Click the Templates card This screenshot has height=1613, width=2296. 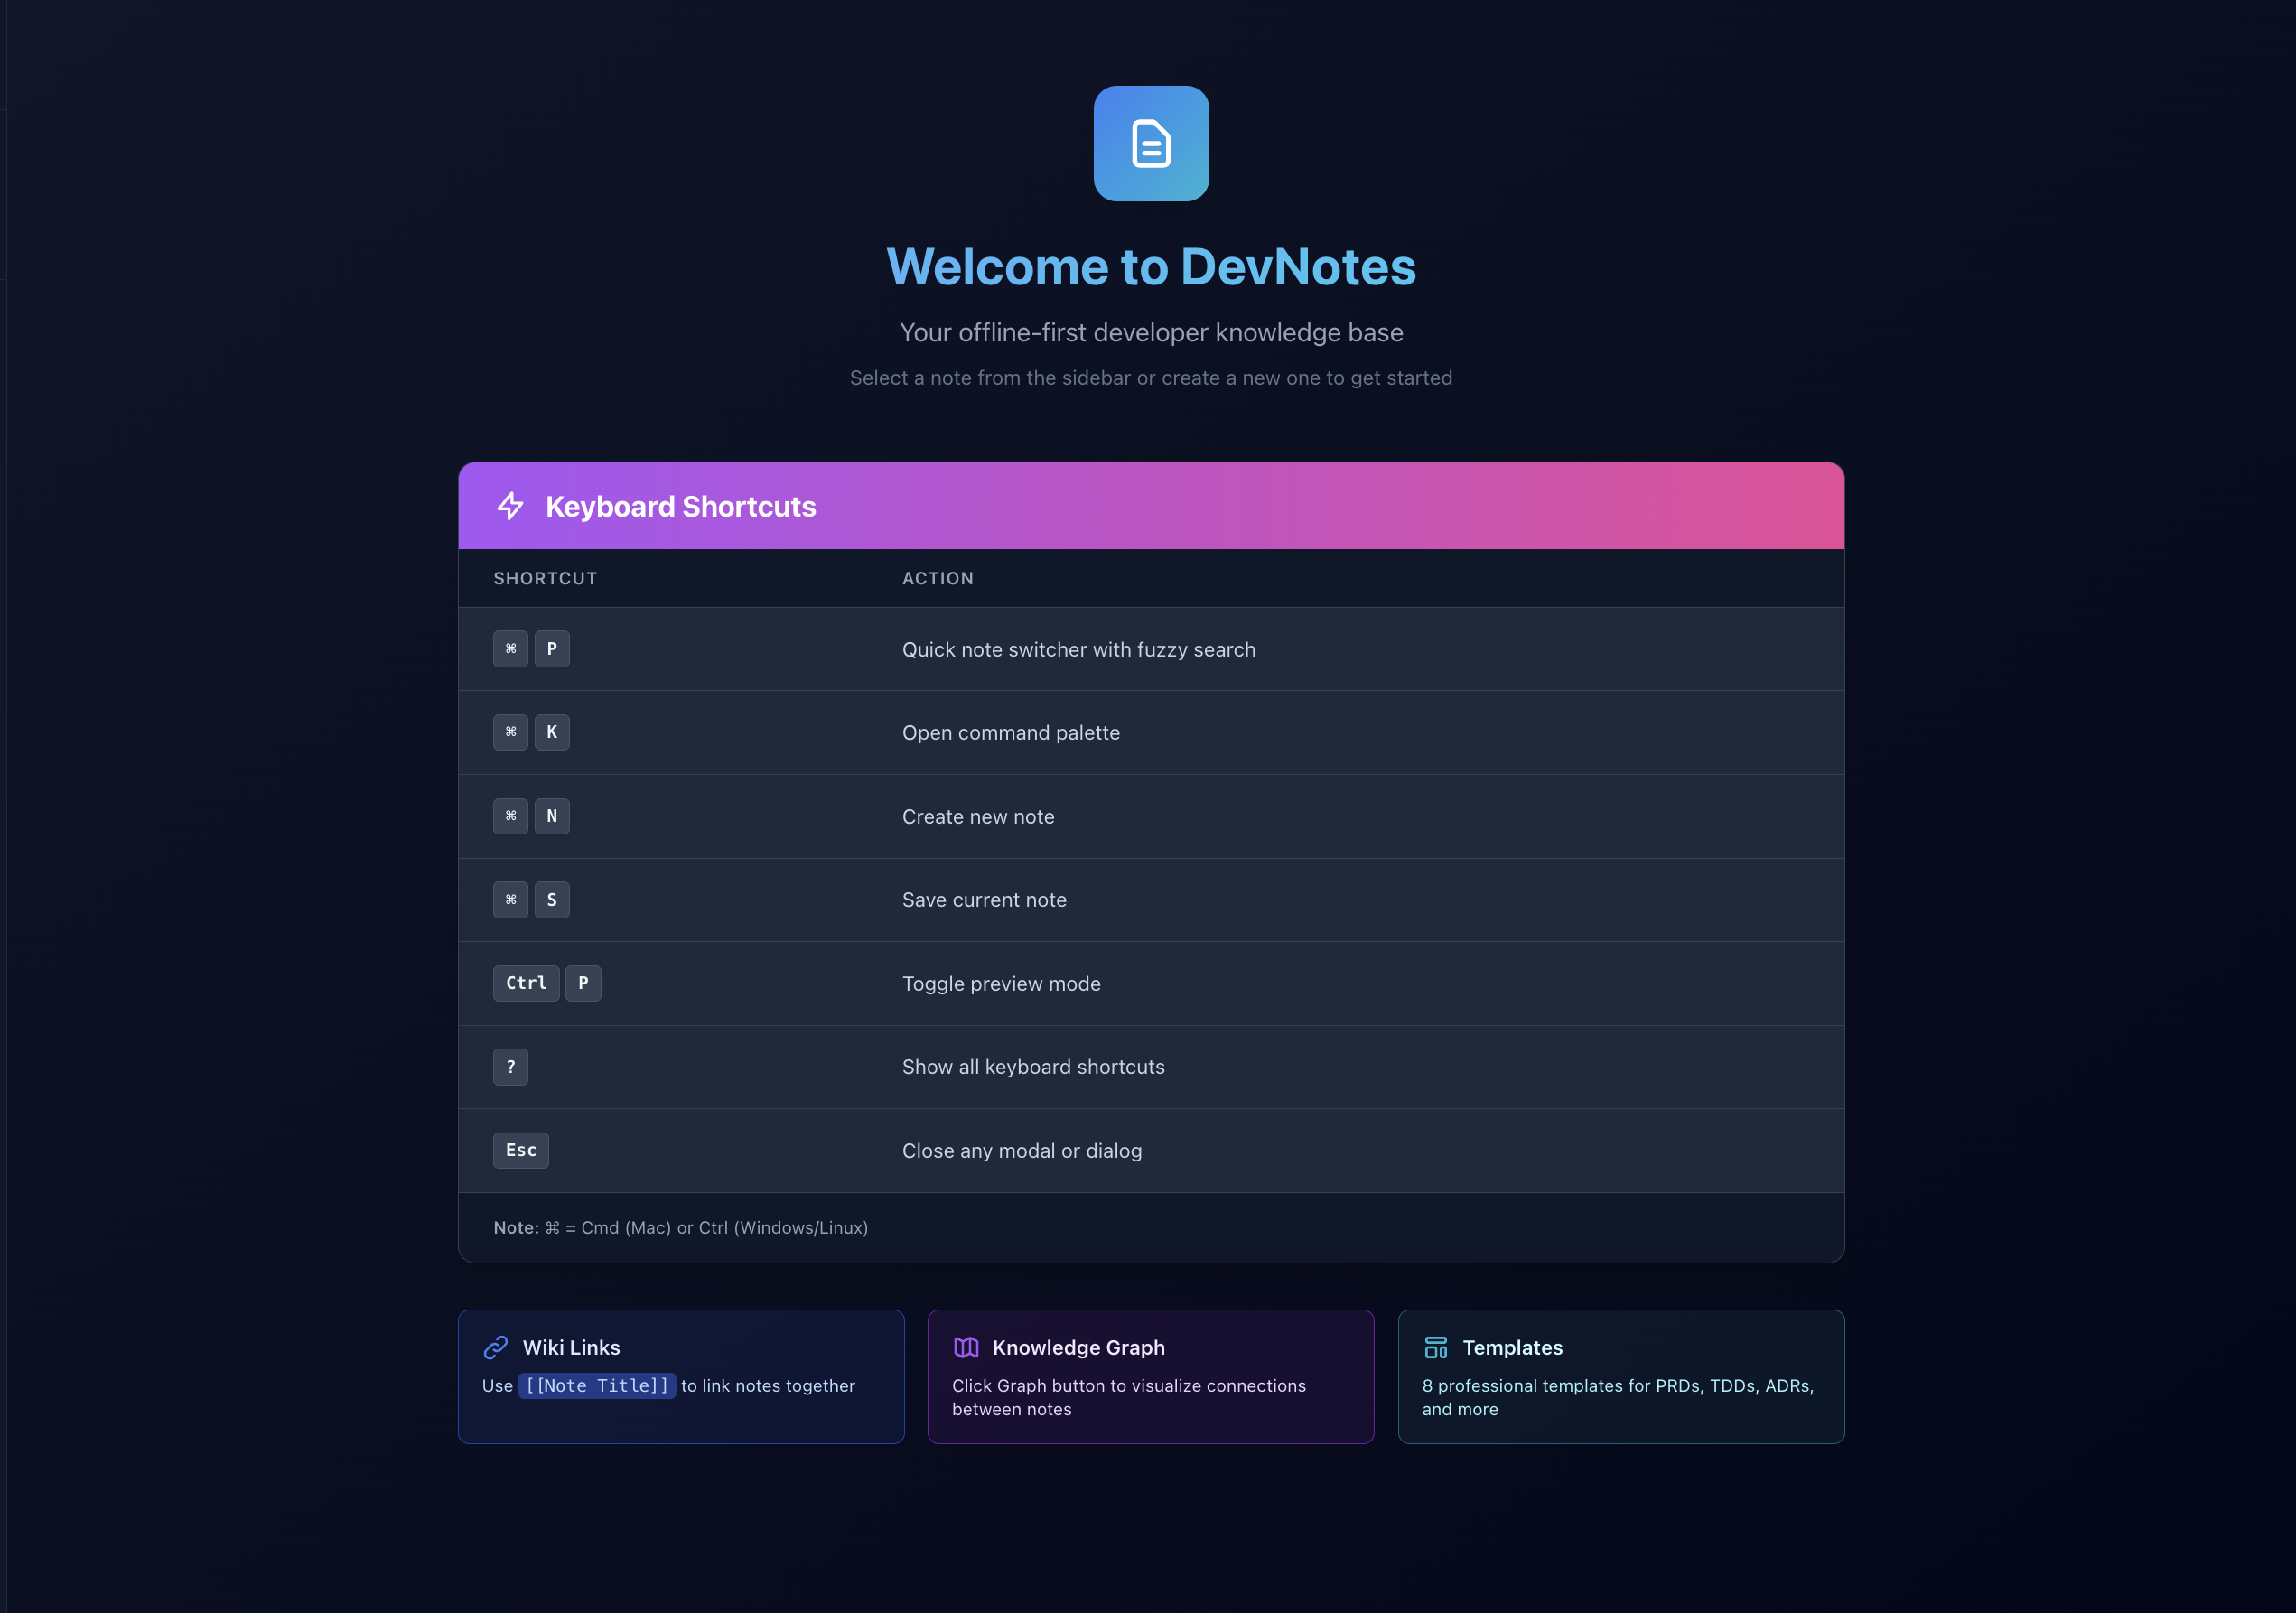(1621, 1377)
